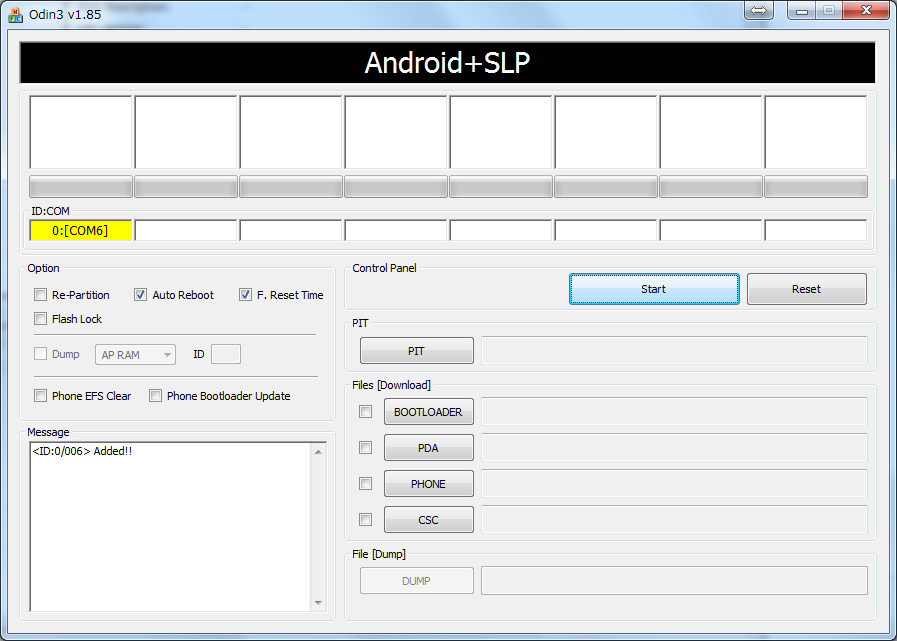Enable Phone Bootloader Update

(156, 395)
